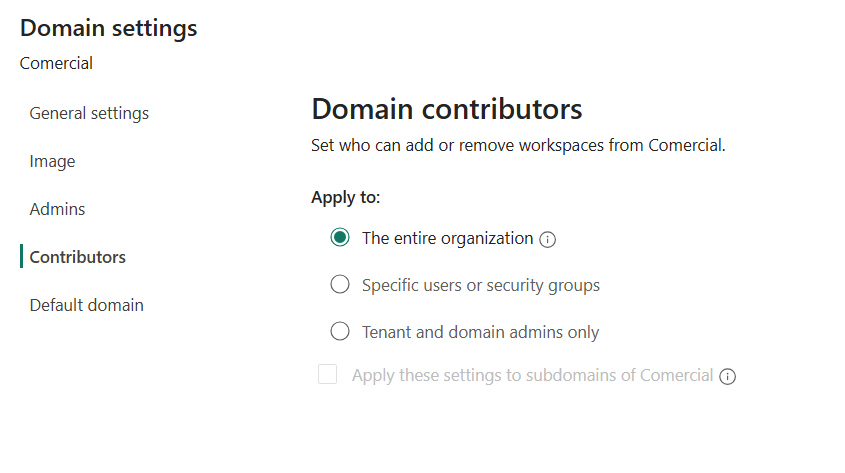Screen dimensions: 845x473
Task: Click 'Apply these settings to subdomains' label text
Action: click(532, 376)
